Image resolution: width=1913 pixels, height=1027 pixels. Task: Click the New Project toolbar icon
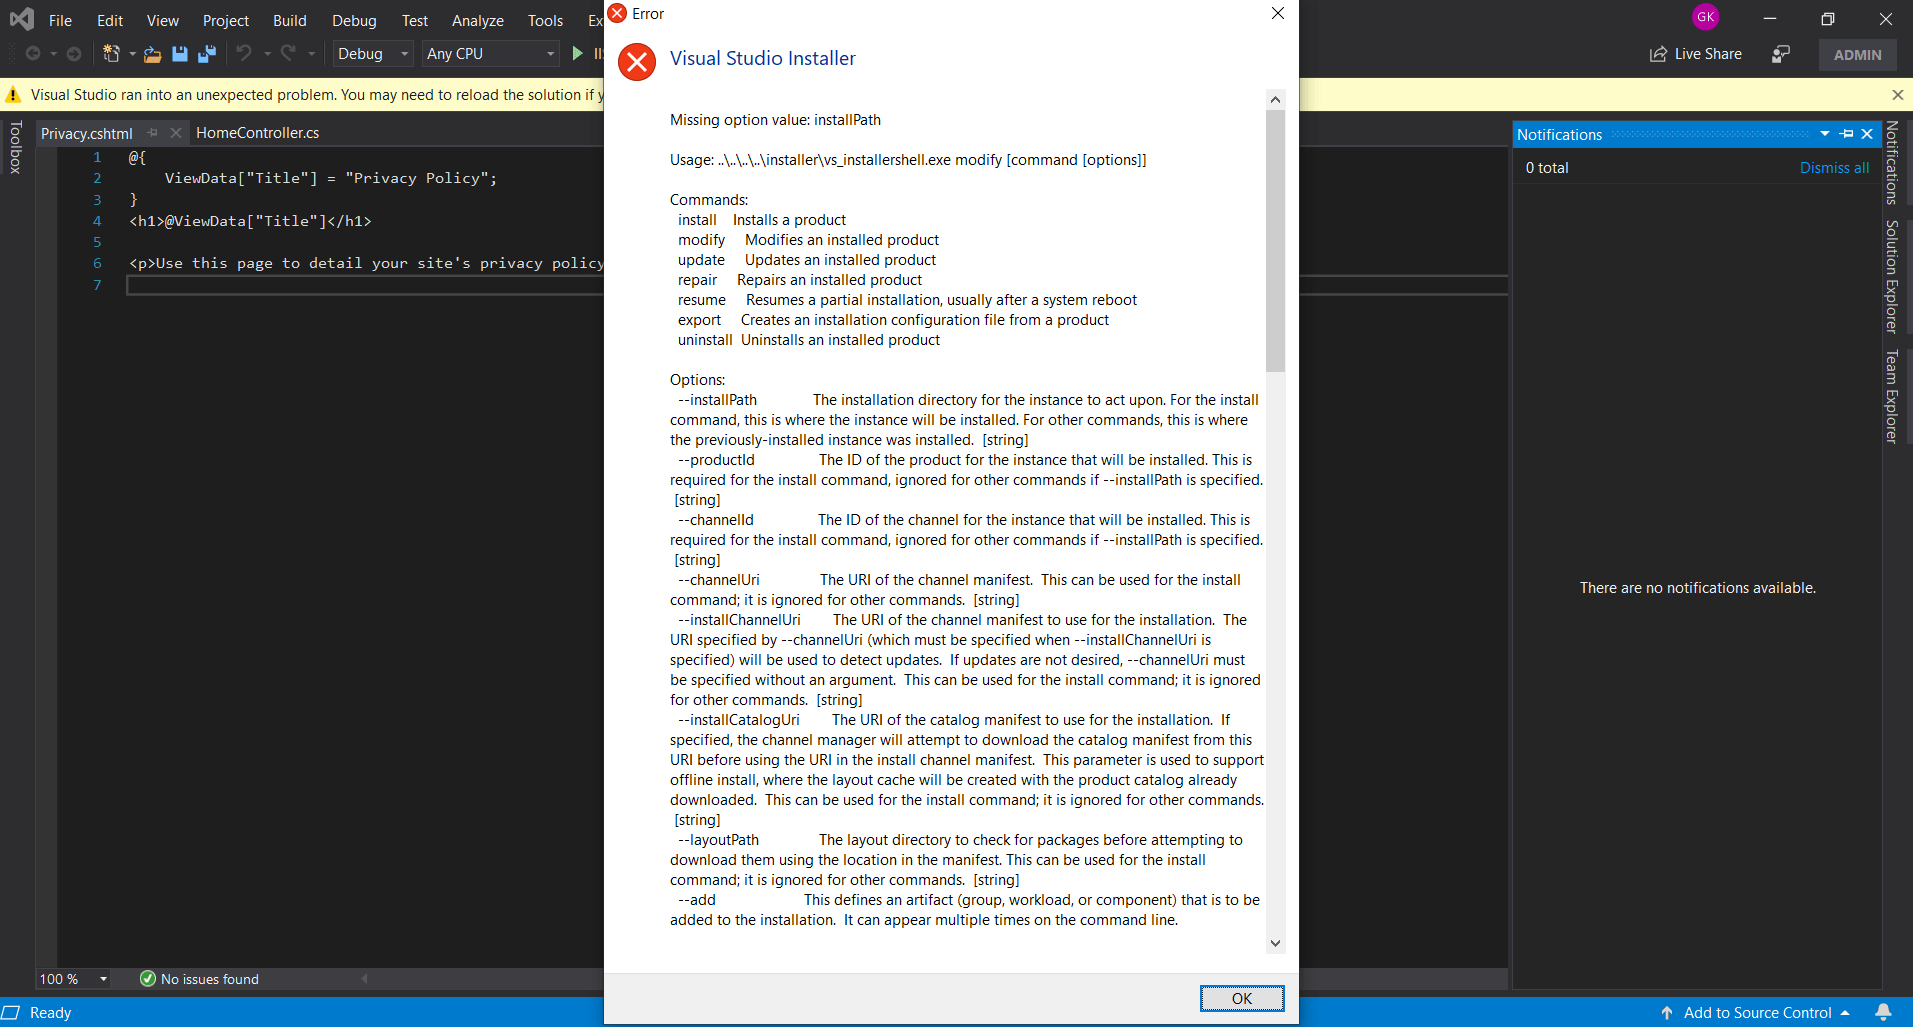[x=111, y=54]
